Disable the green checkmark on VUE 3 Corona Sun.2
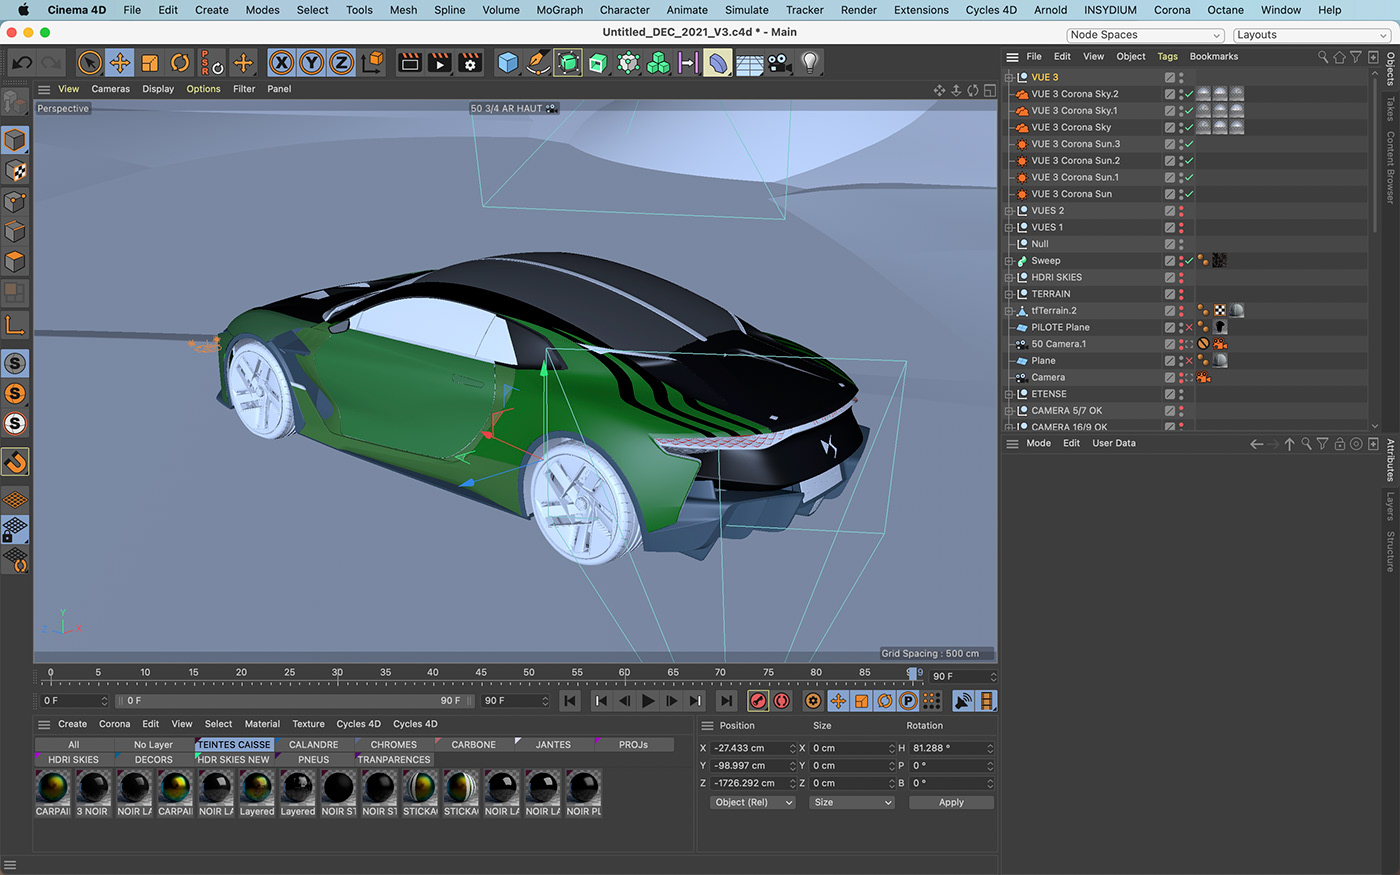Screen dimensions: 1400x875 pos(1187,160)
